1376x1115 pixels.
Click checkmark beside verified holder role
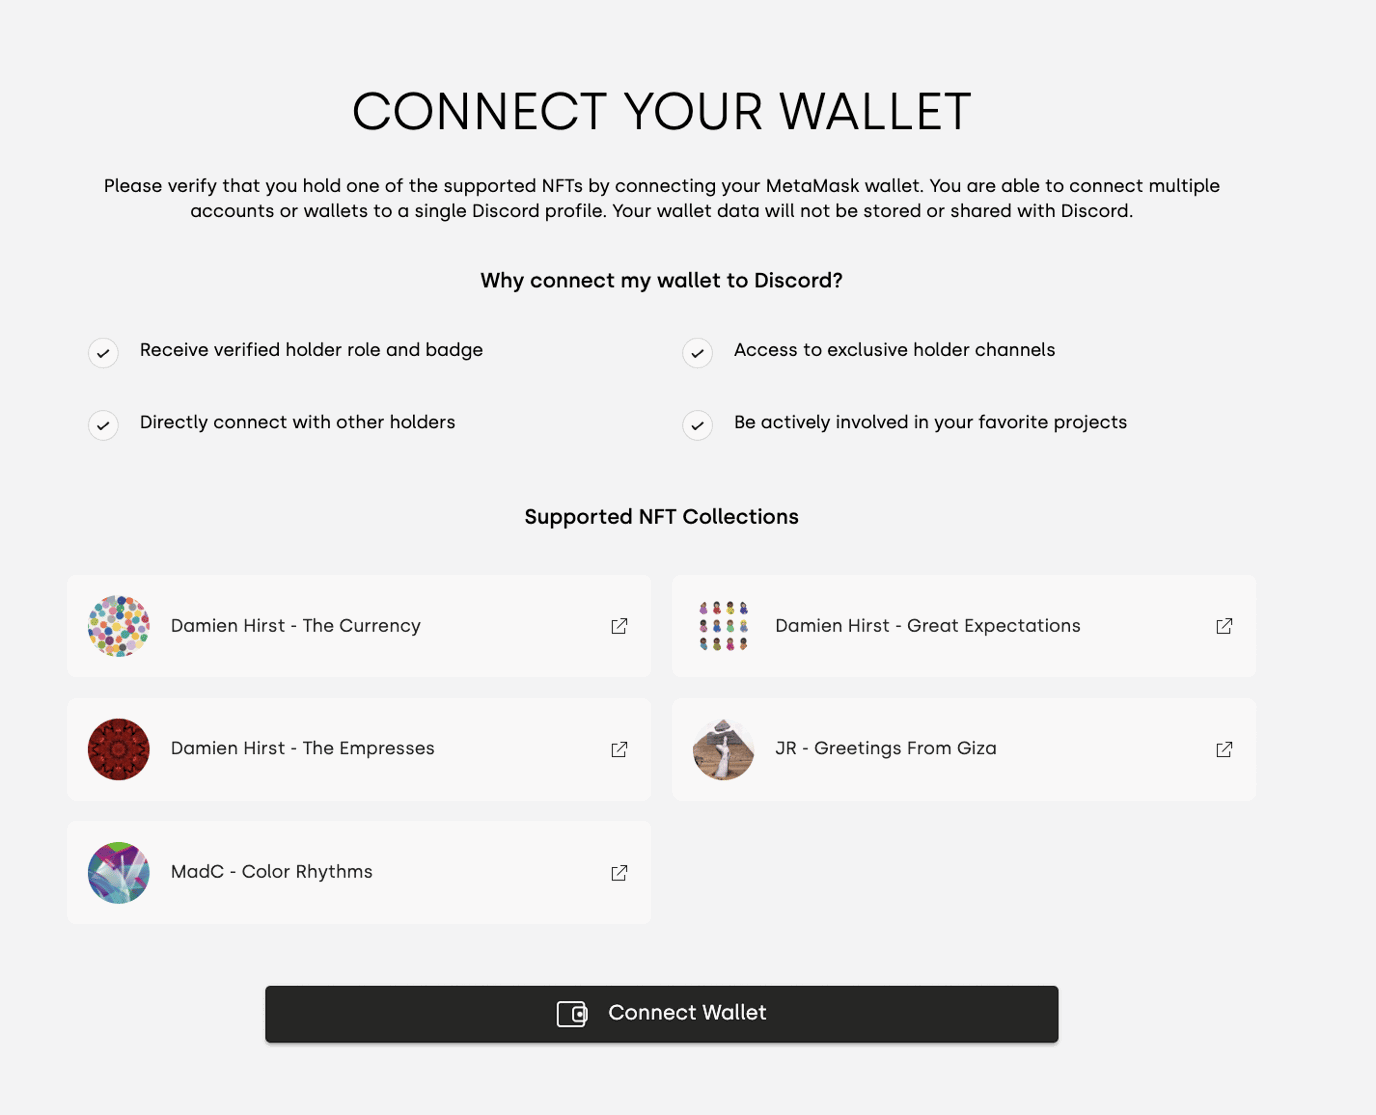point(103,353)
